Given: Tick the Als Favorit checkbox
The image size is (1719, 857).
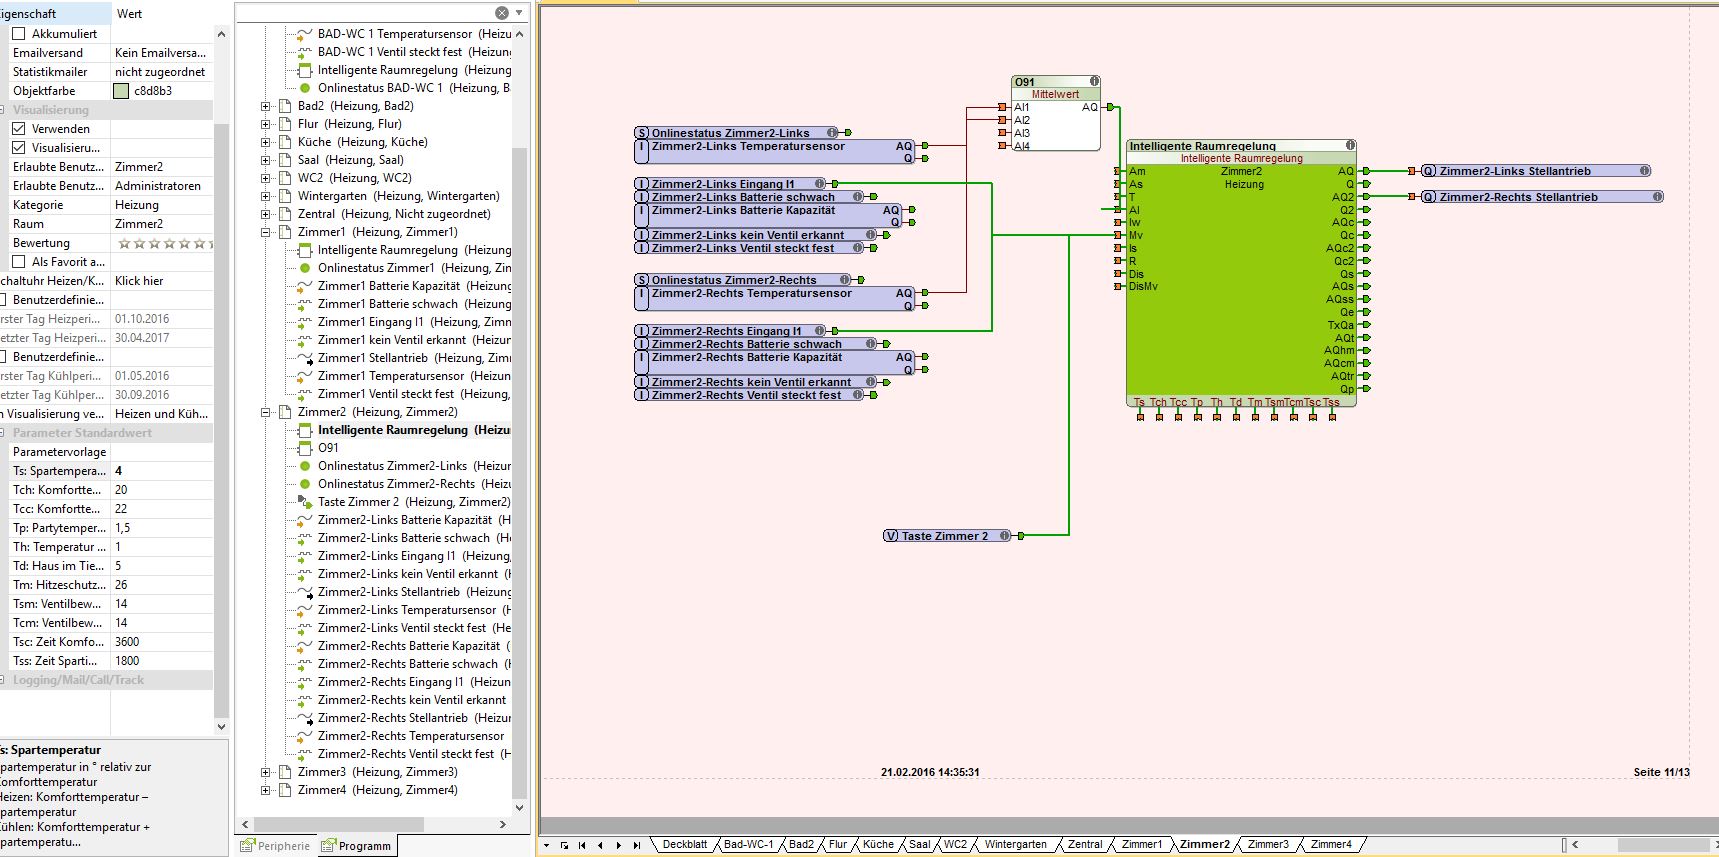Looking at the screenshot, I should pyautogui.click(x=19, y=262).
